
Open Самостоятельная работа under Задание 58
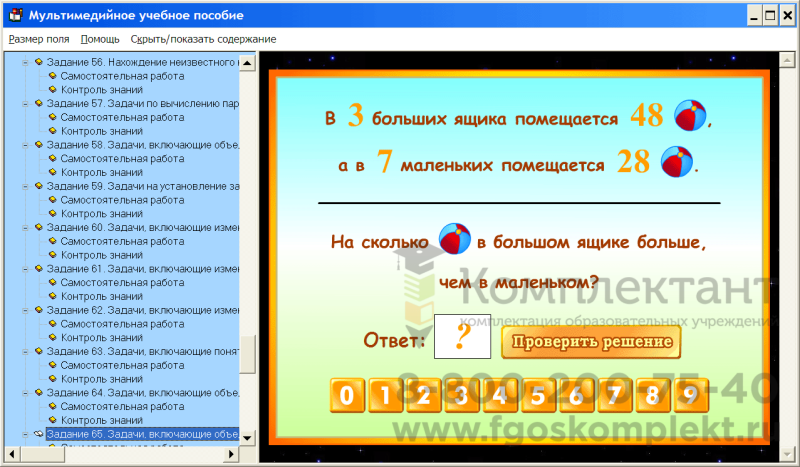[x=122, y=159]
